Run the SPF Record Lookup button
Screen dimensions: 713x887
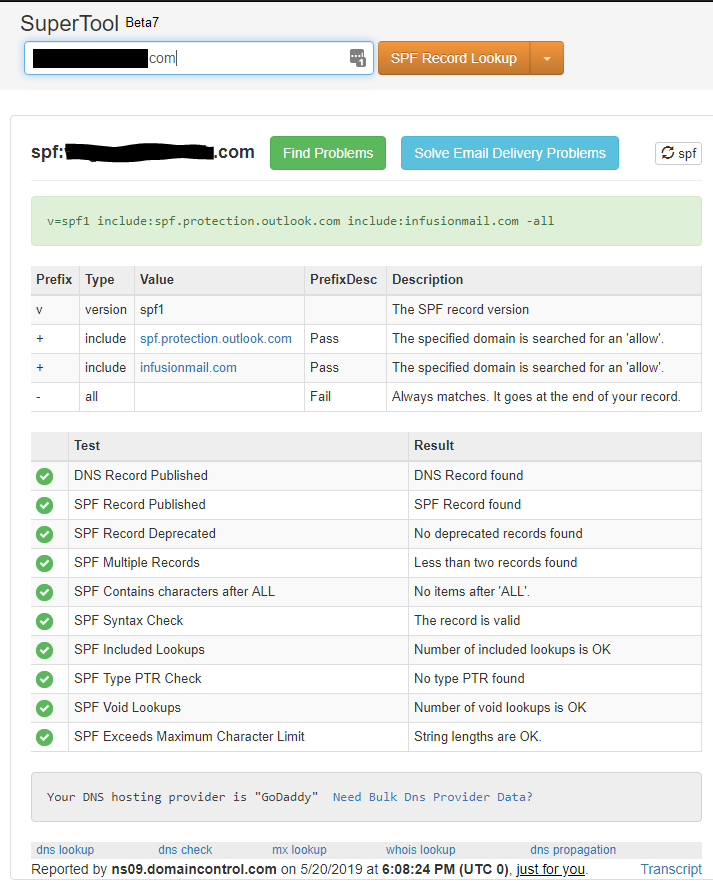tap(454, 58)
